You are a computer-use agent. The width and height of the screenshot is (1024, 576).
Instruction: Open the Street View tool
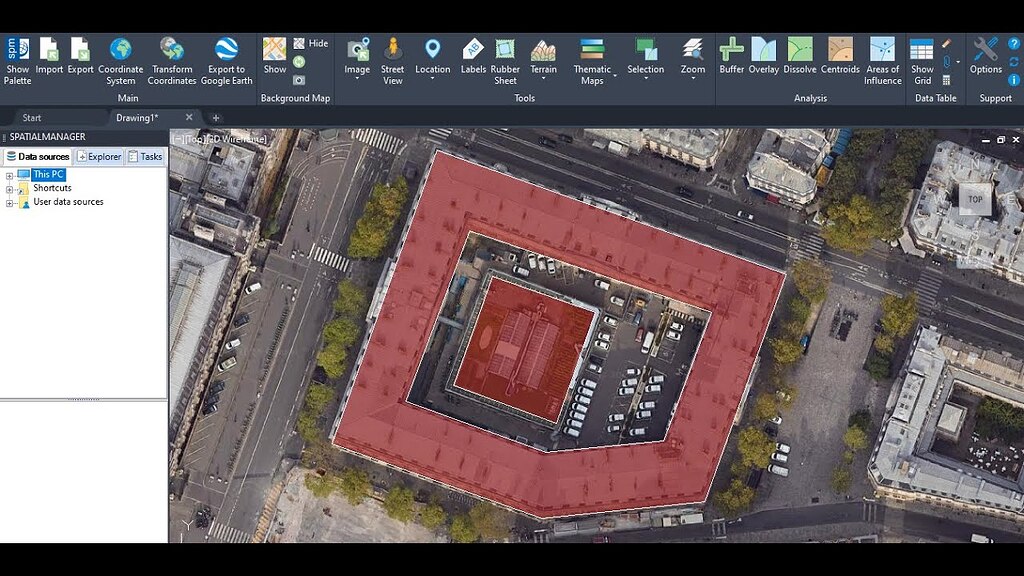pyautogui.click(x=392, y=57)
